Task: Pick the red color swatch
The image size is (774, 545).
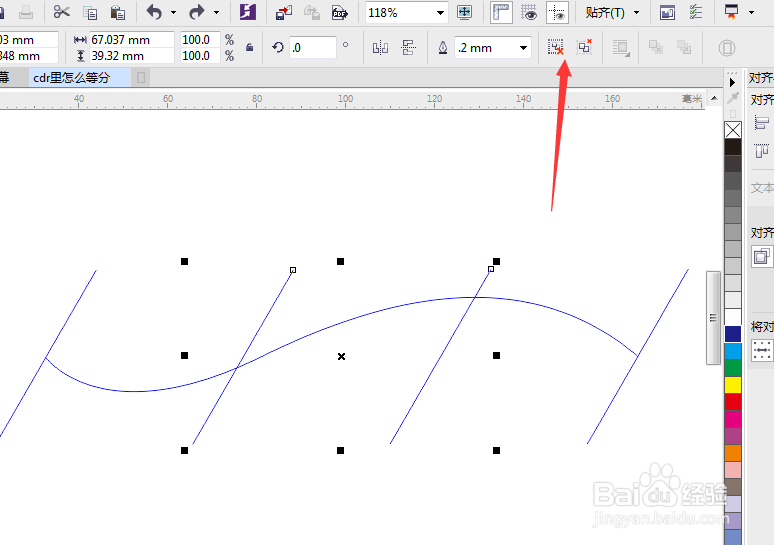Action: [x=733, y=402]
